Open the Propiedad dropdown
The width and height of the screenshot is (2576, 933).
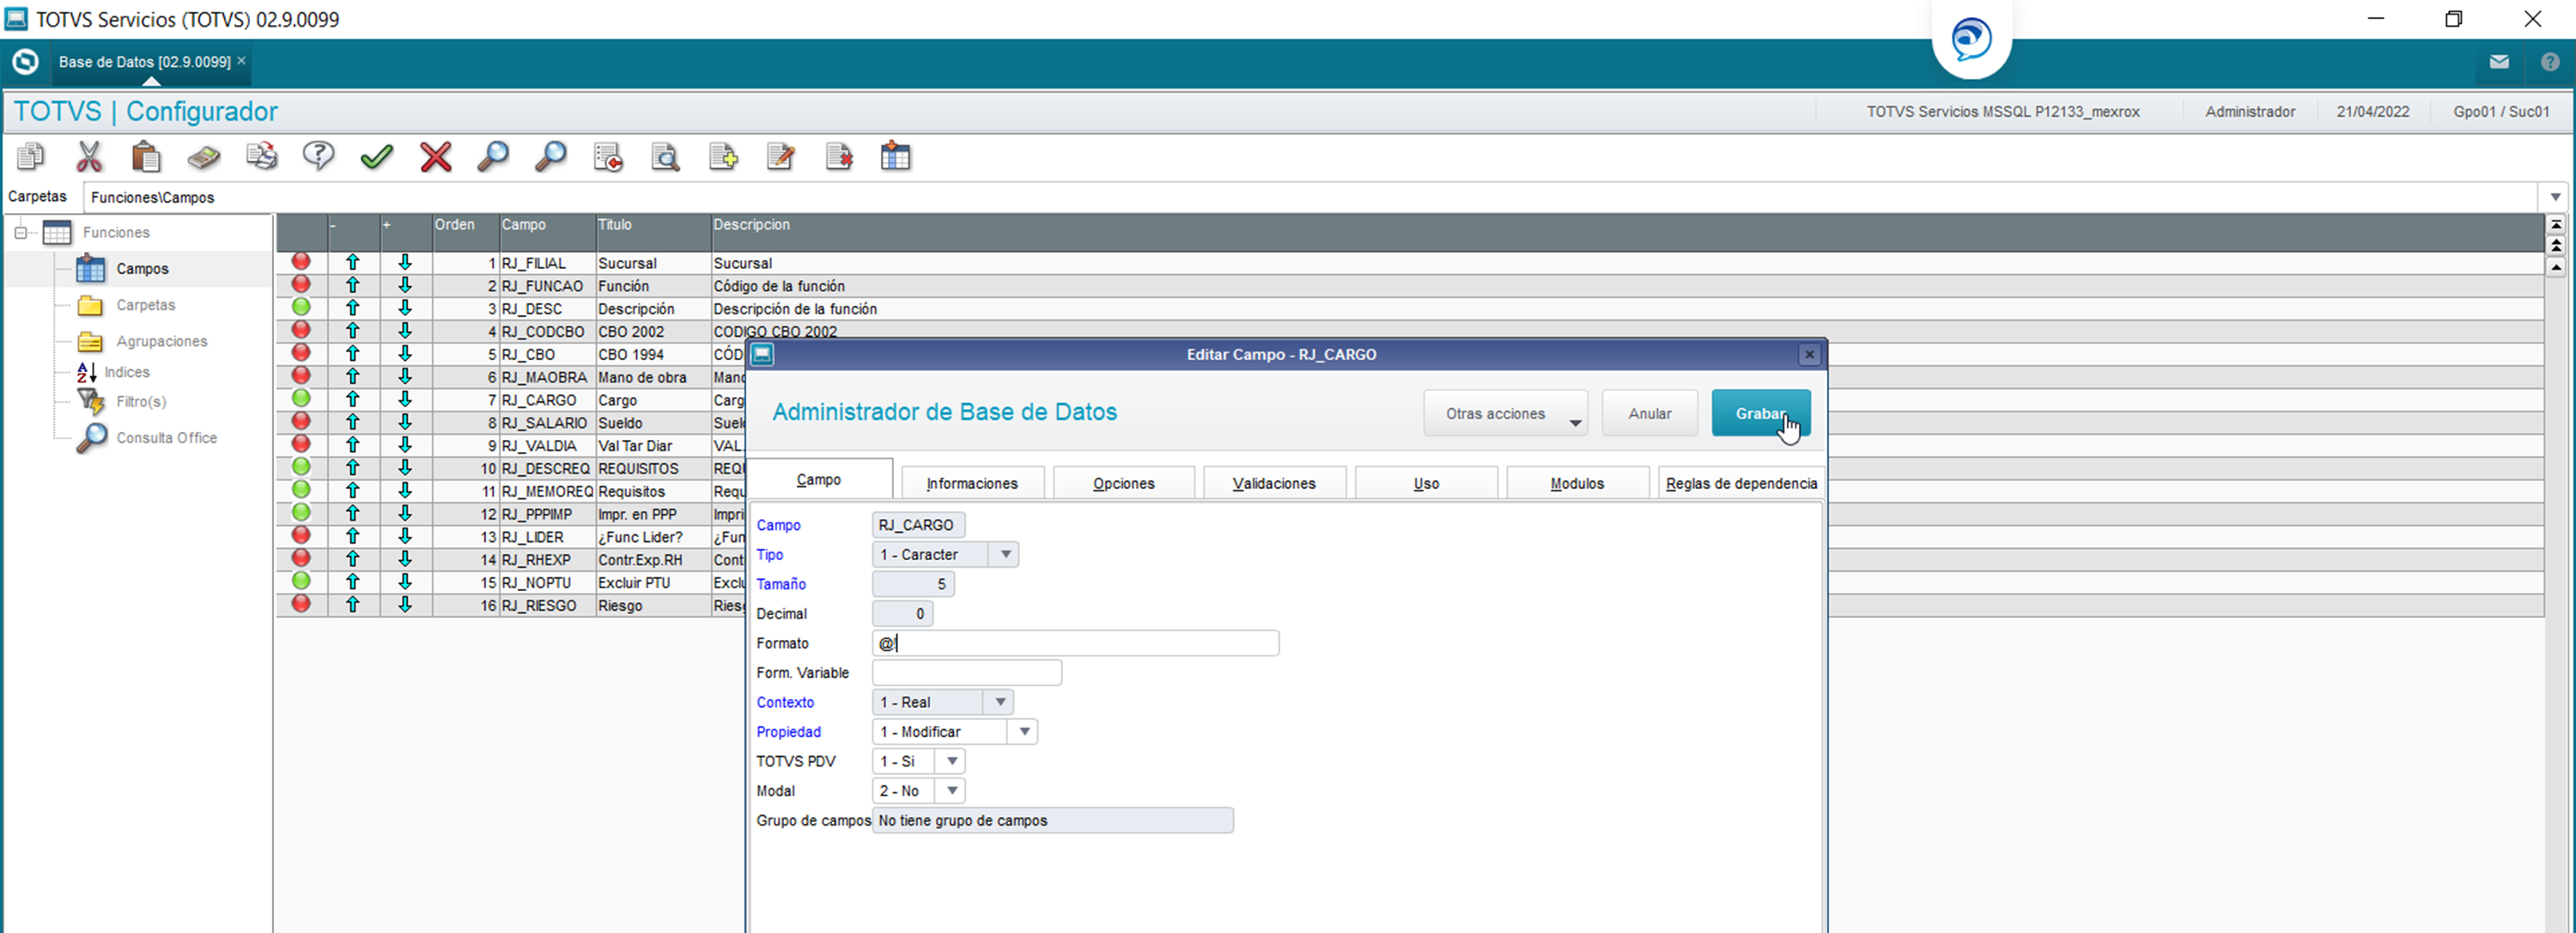pos(1024,732)
